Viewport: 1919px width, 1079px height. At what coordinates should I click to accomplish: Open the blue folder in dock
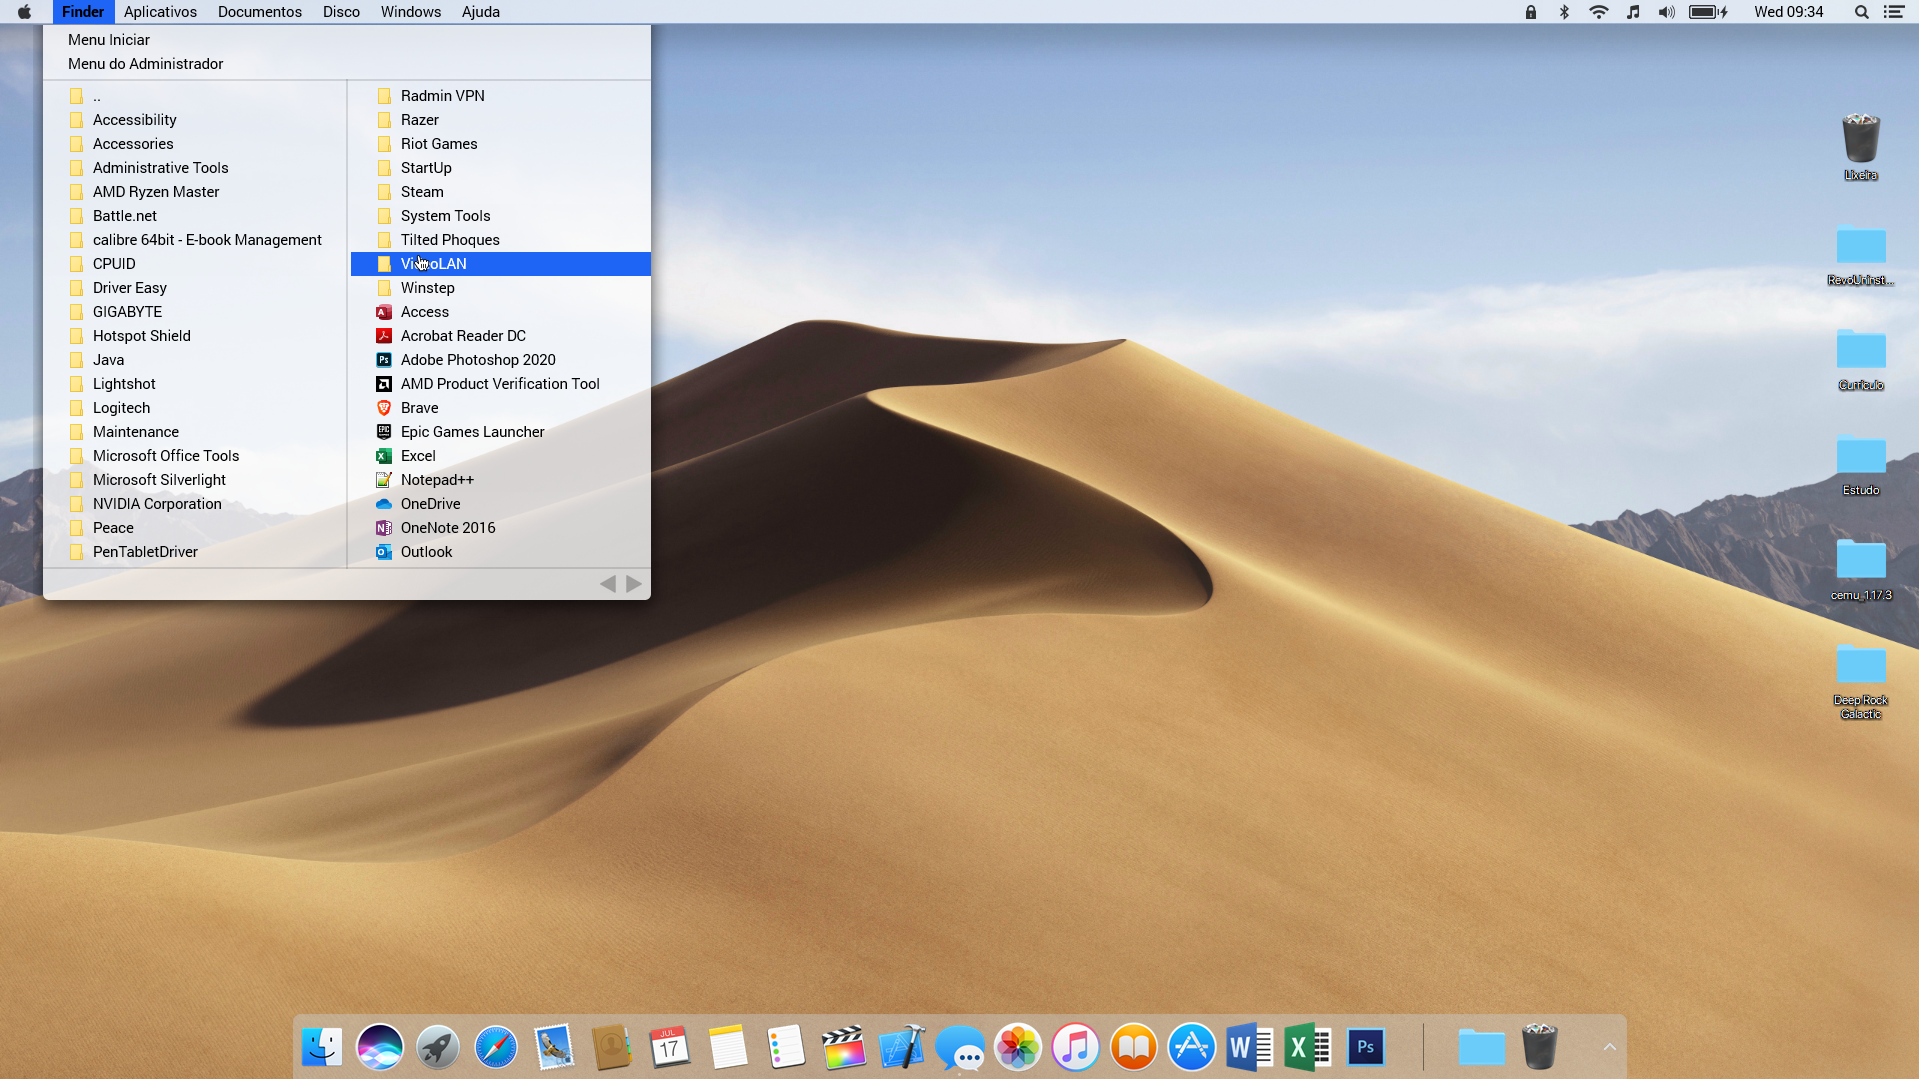(1481, 1047)
